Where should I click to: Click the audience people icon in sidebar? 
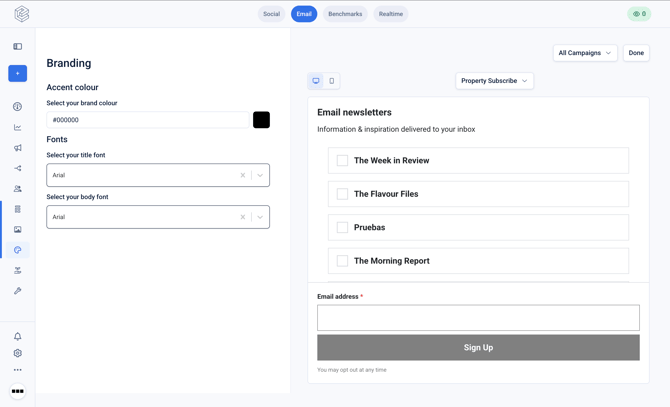[18, 188]
